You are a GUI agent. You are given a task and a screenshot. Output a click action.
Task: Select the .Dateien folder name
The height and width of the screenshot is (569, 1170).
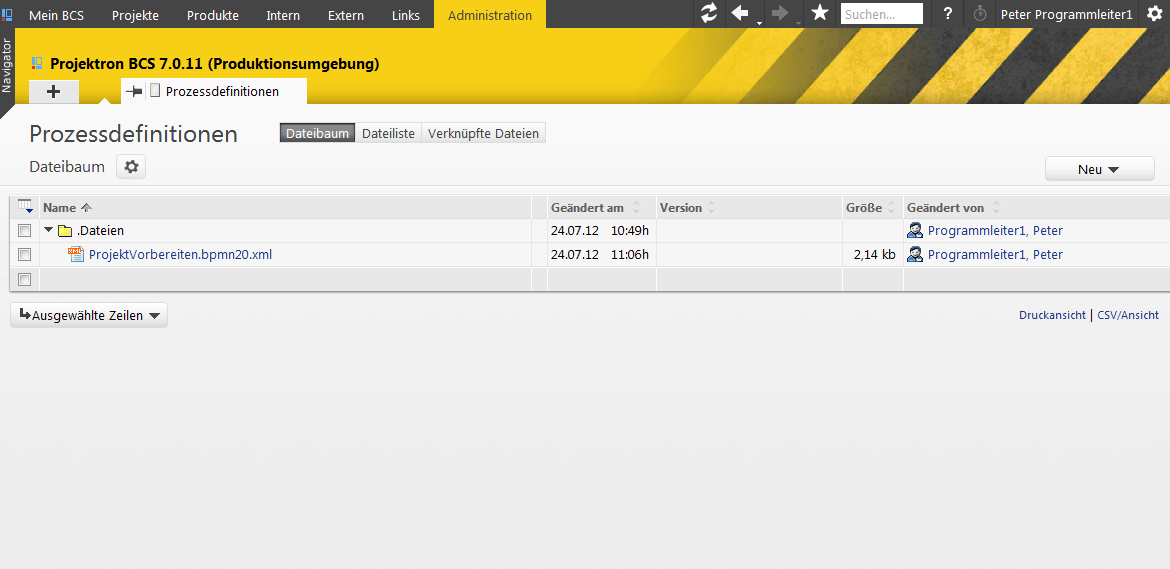[100, 231]
